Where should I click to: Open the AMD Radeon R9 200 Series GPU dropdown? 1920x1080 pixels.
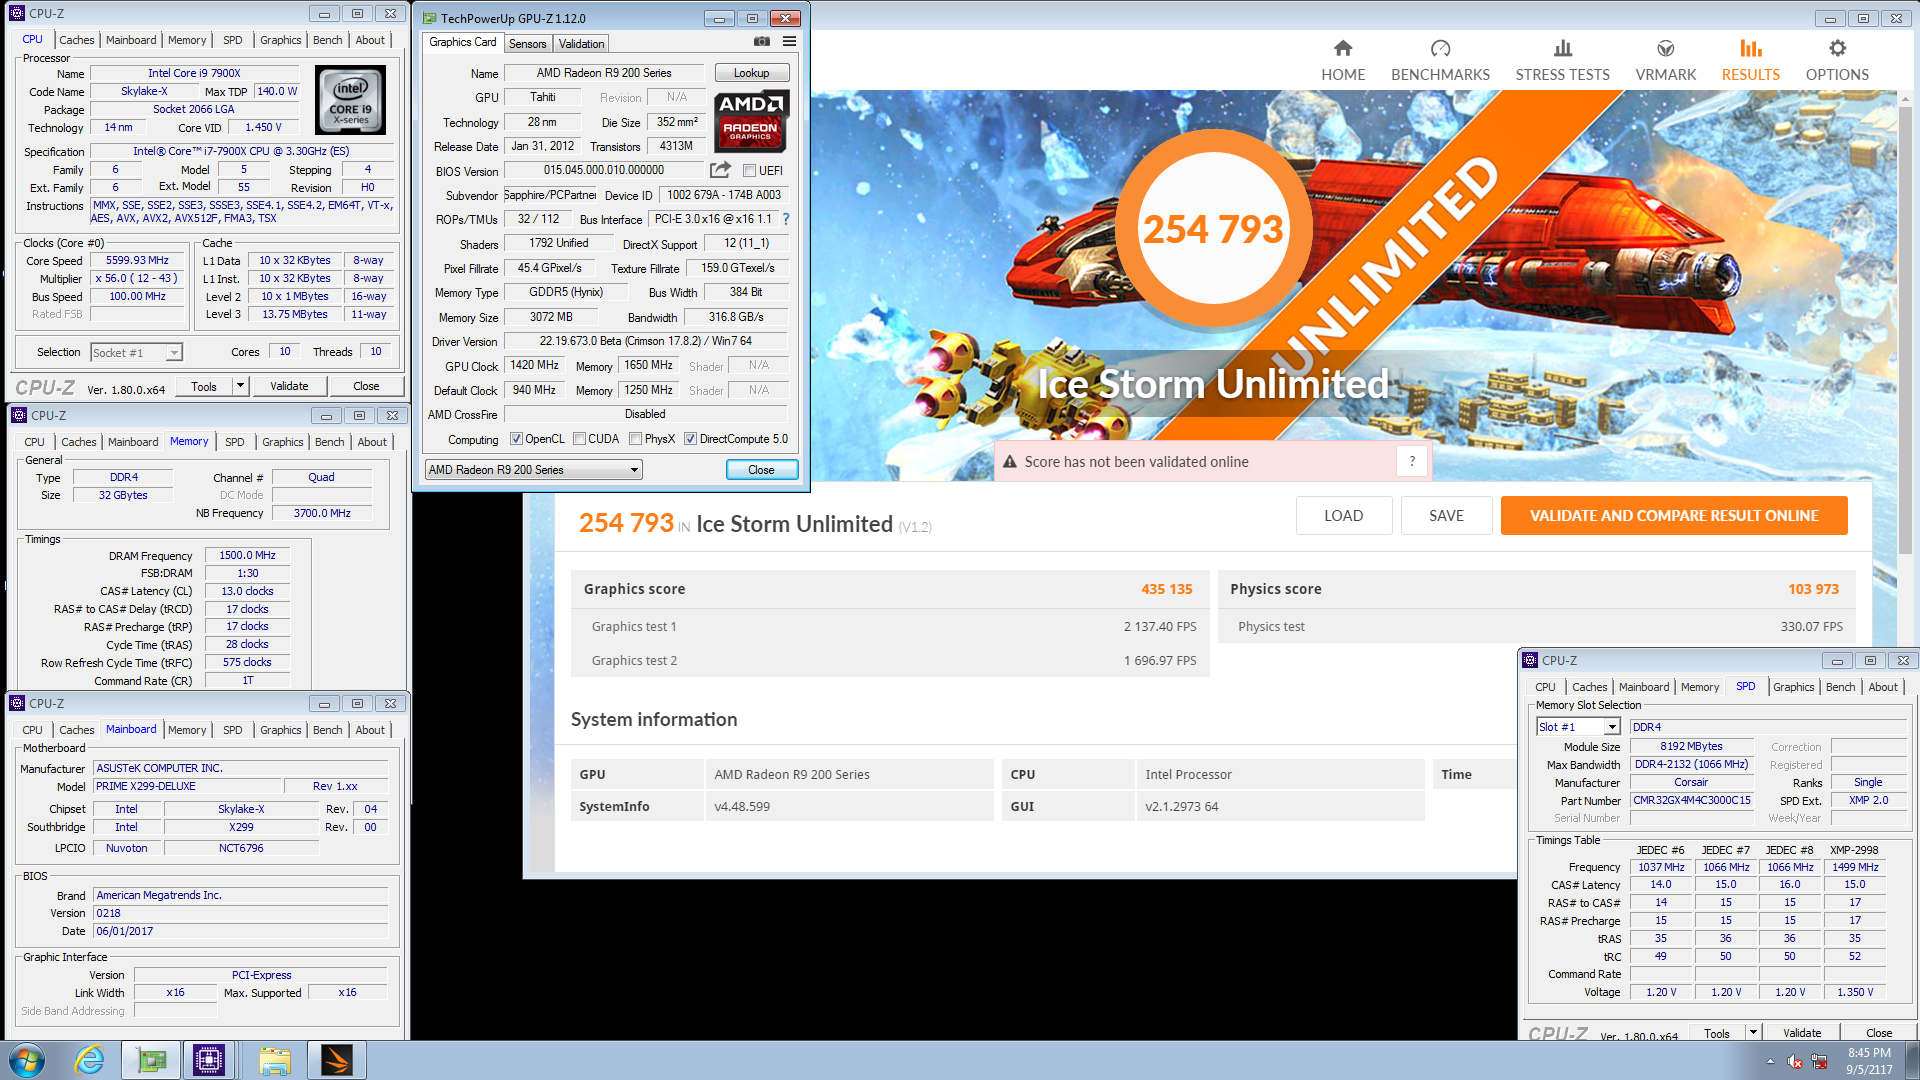(534, 470)
